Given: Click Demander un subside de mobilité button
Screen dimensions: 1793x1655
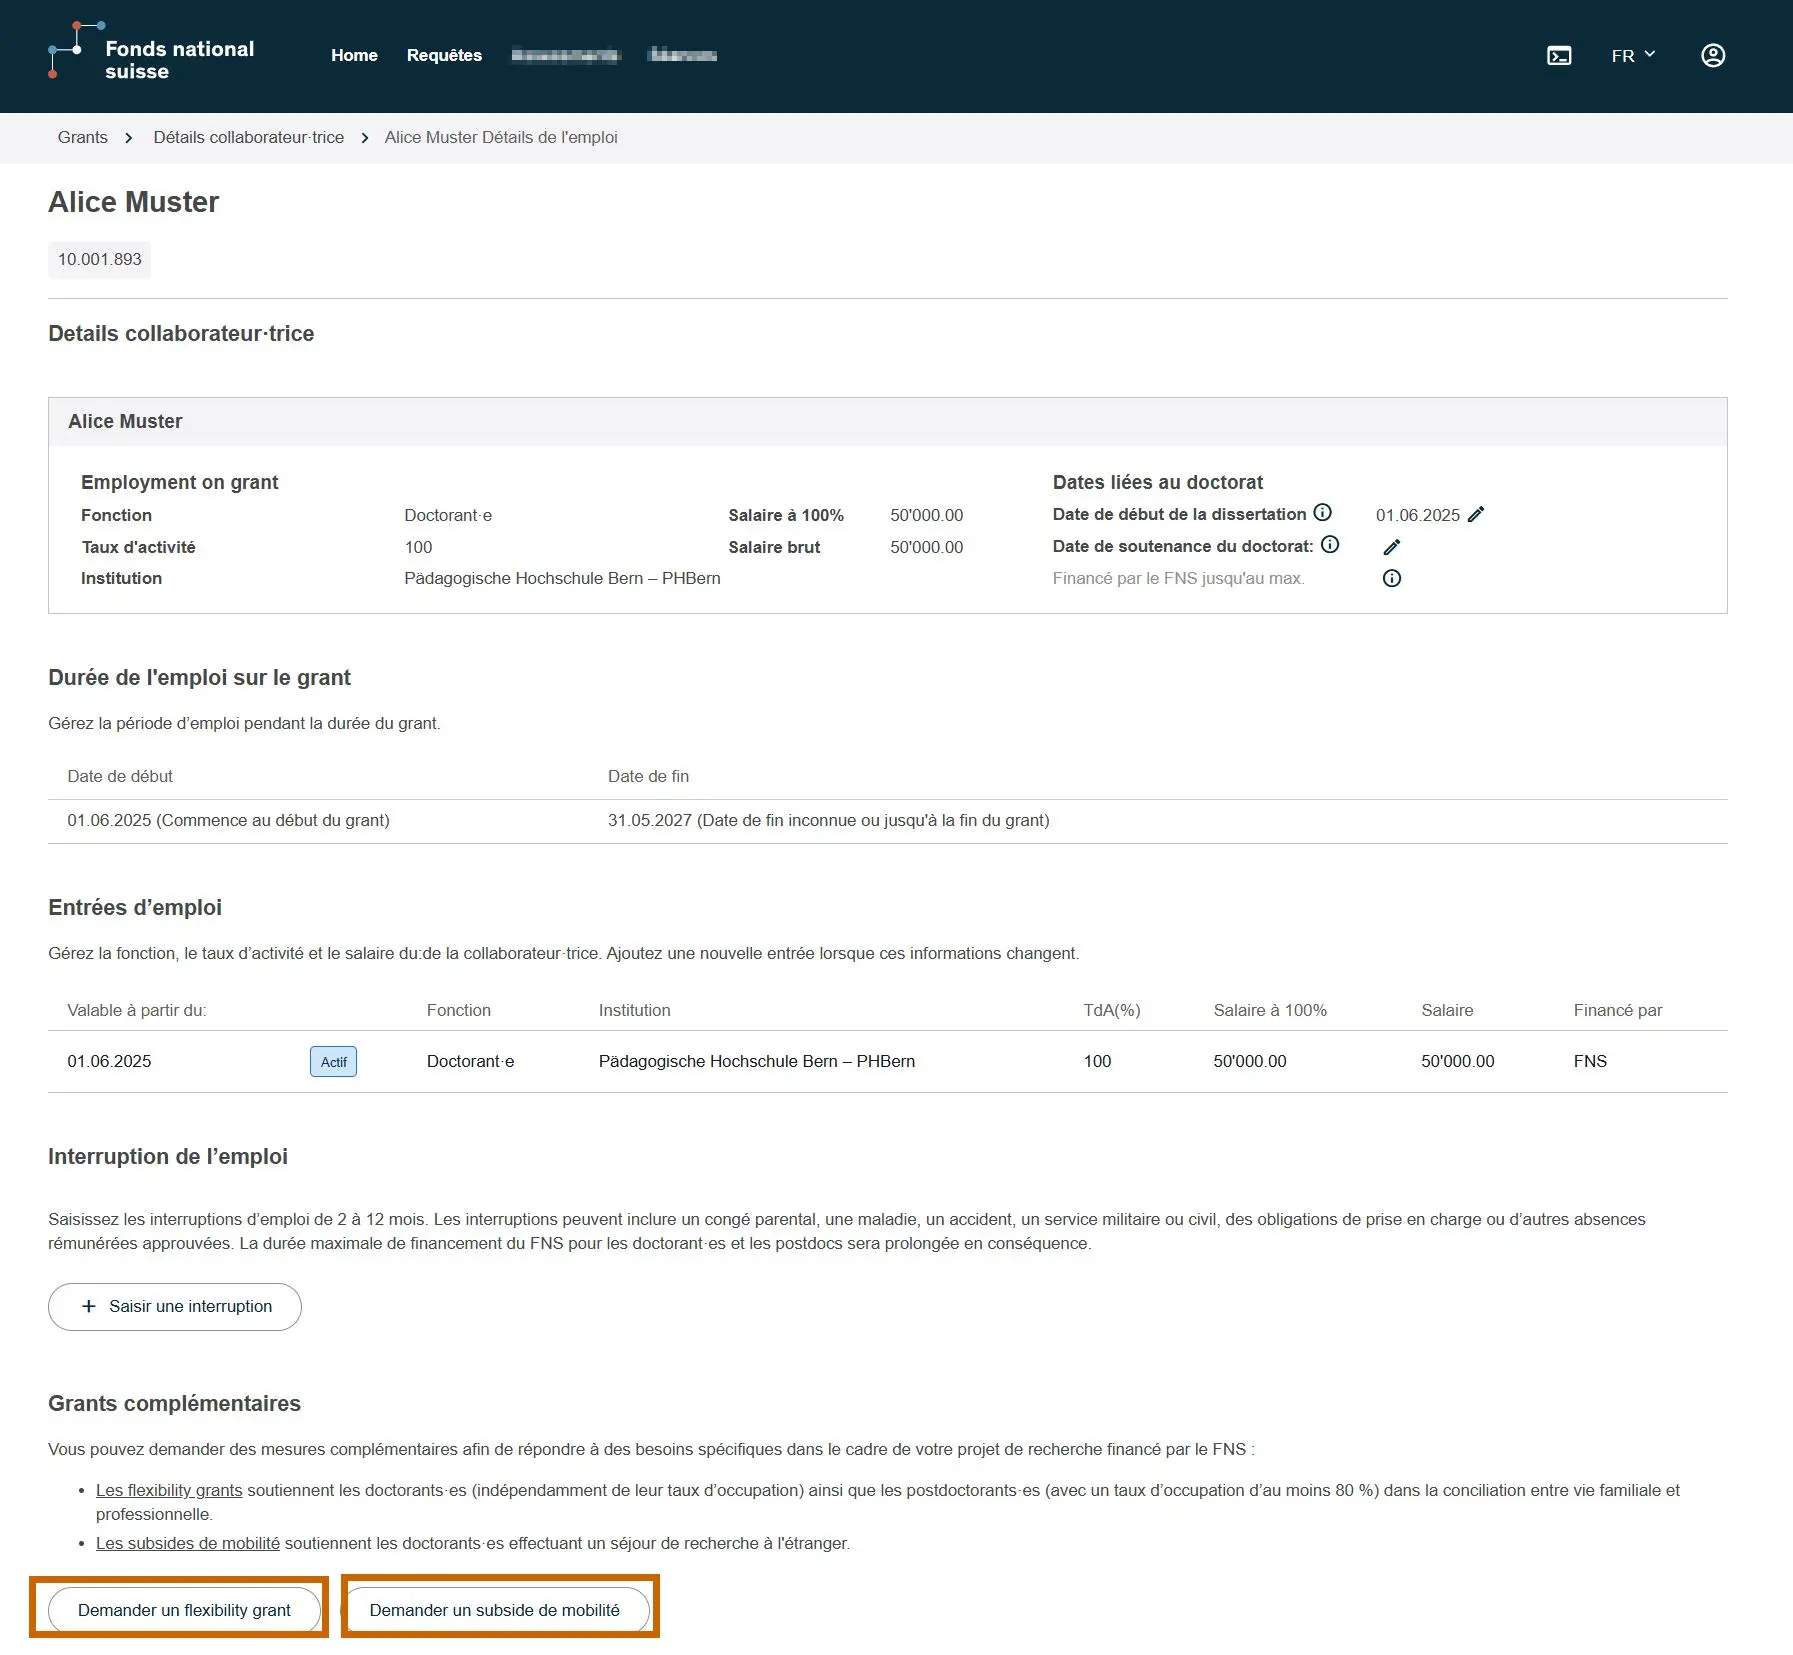Looking at the screenshot, I should coord(495,1610).
